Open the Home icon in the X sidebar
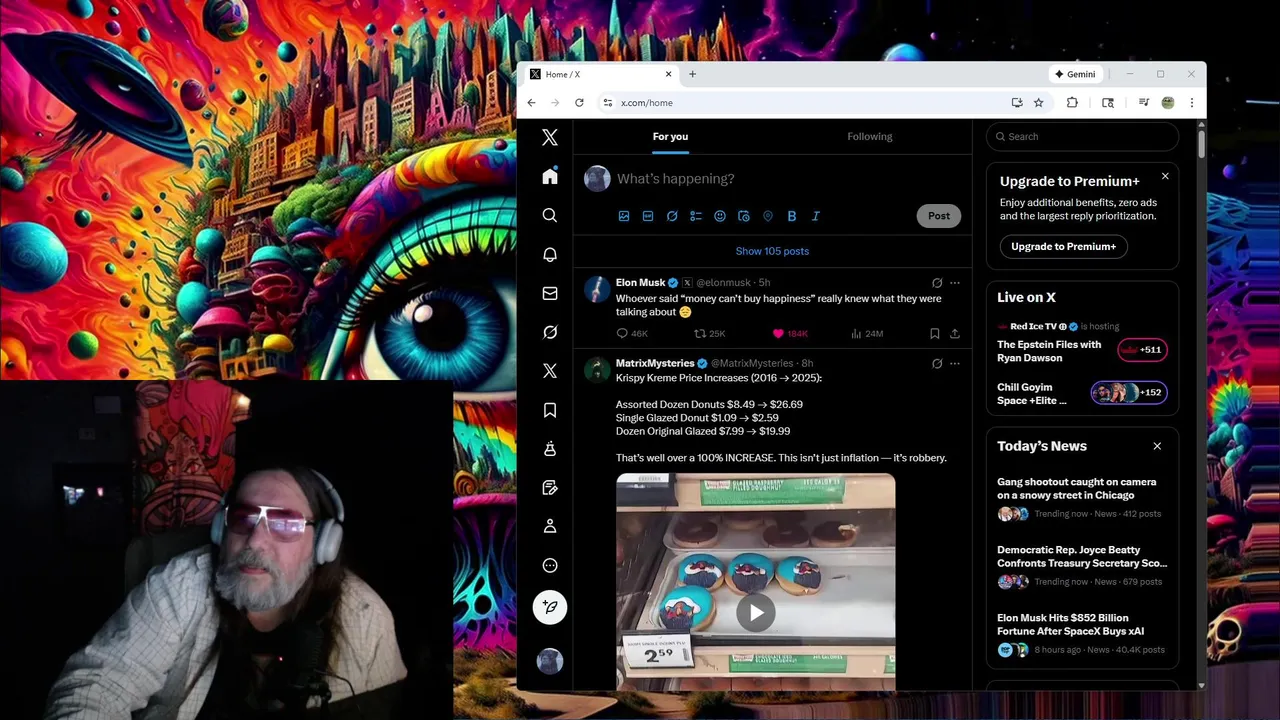Viewport: 1280px width, 720px height. click(550, 176)
